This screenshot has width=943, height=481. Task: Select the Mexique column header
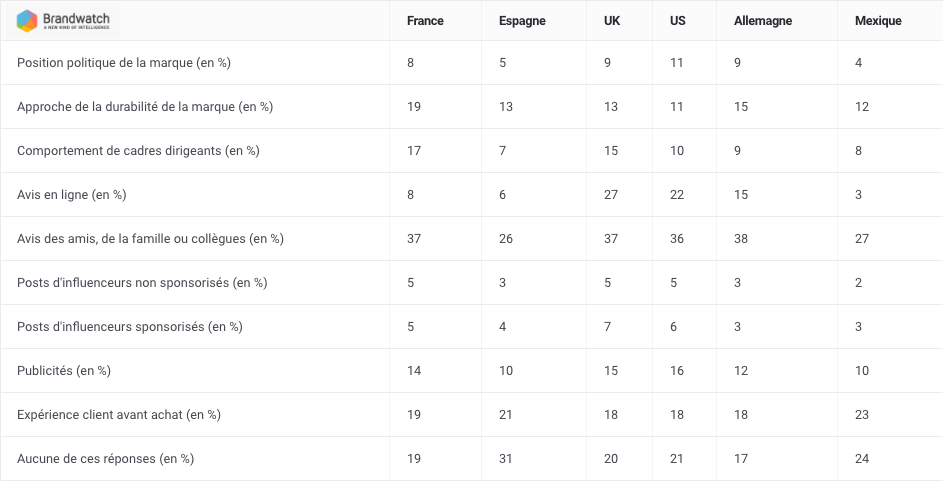coord(878,21)
